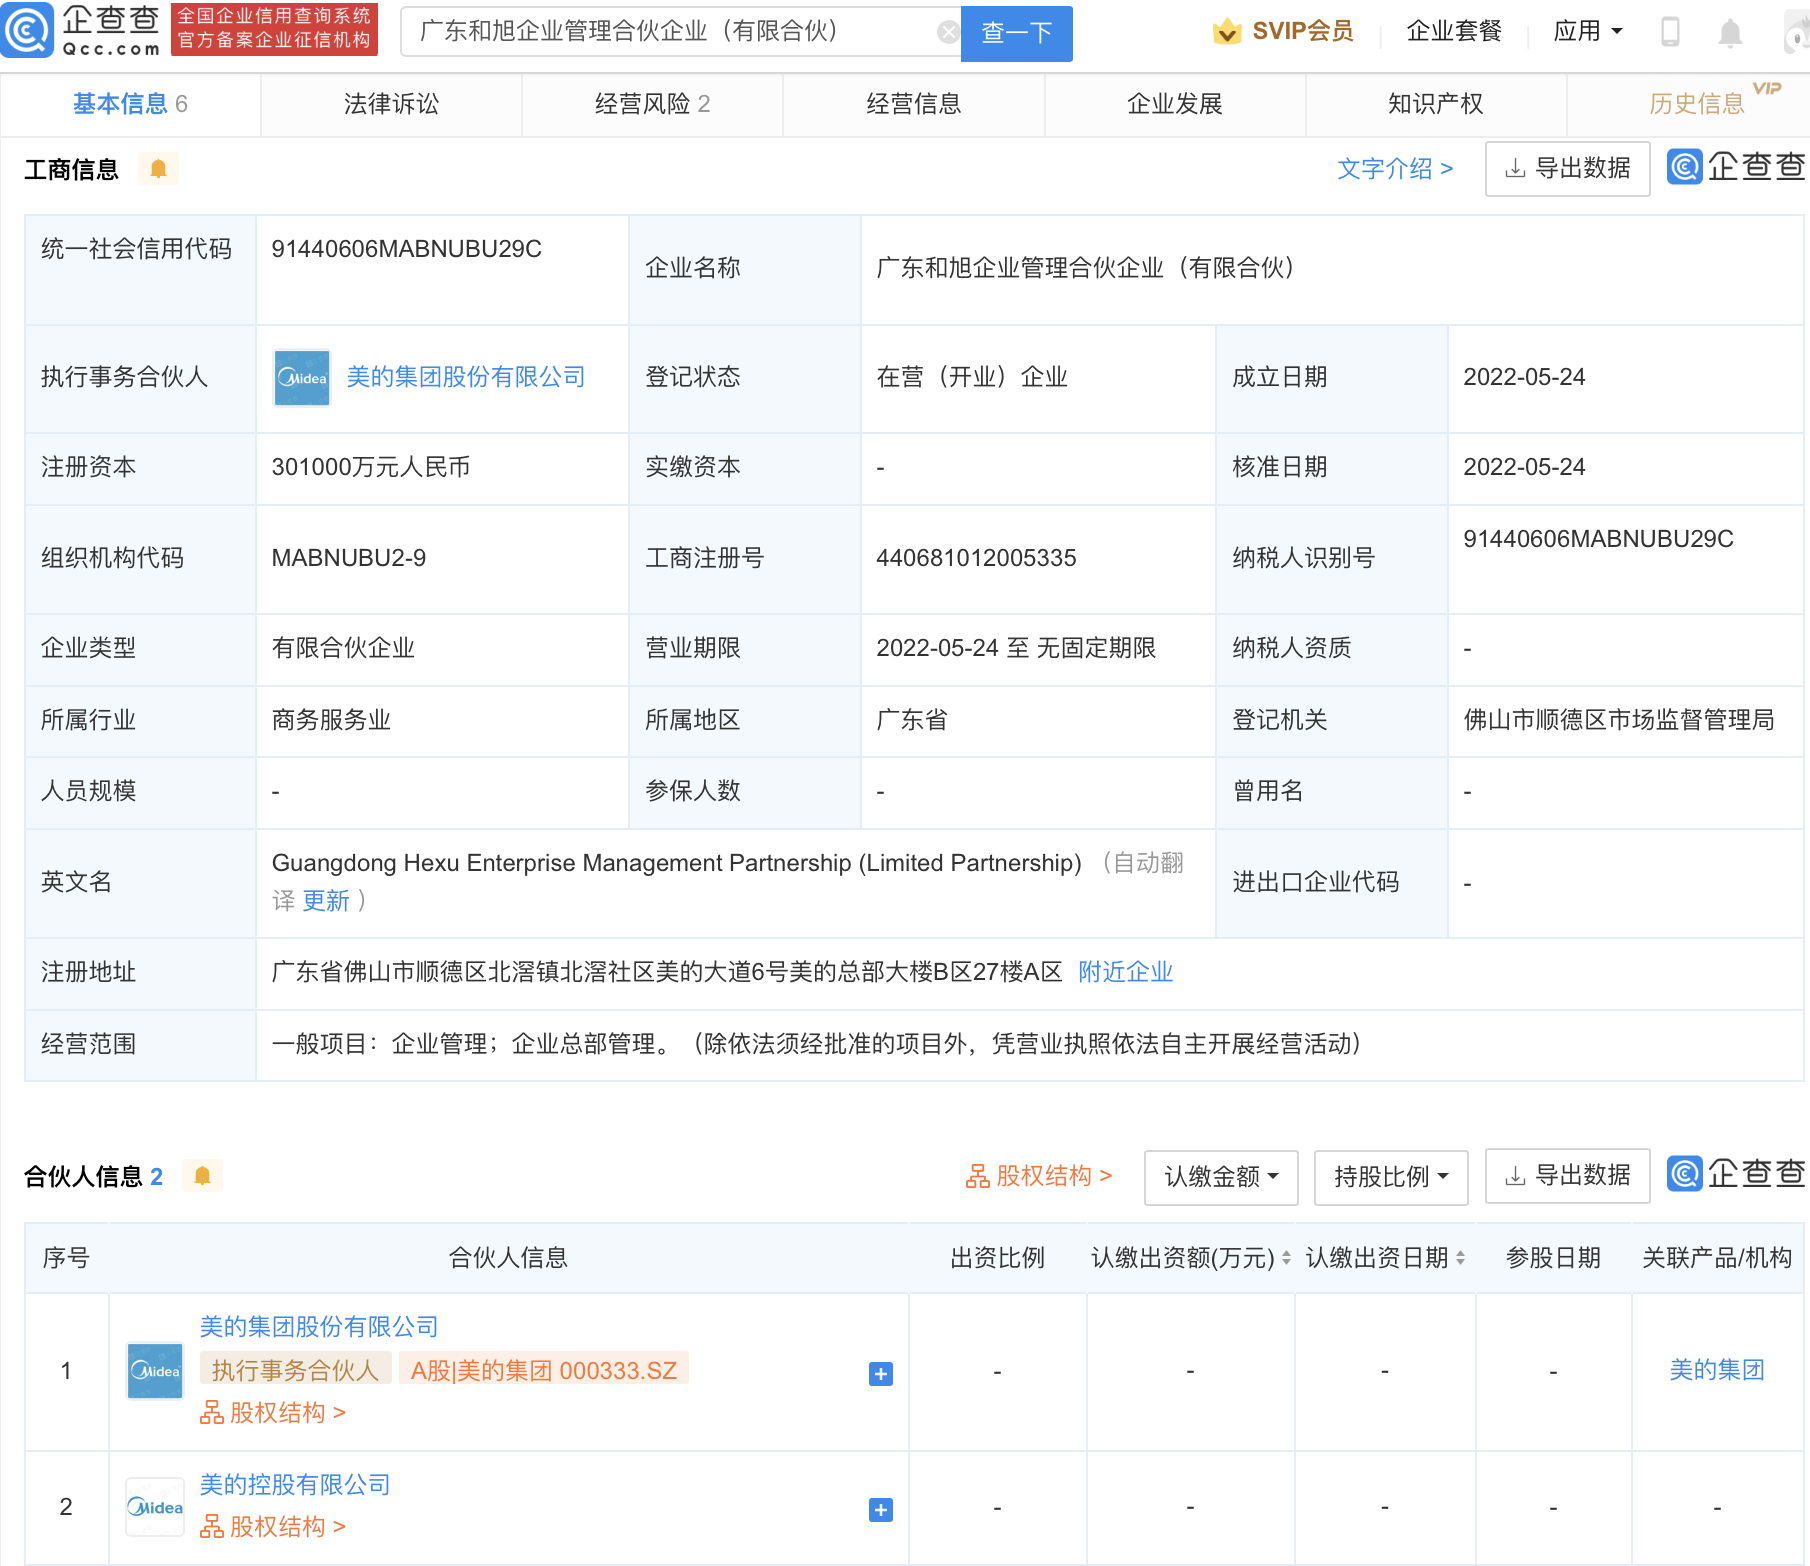Expand row 2 美的控股有限公司 plus icon
The width and height of the screenshot is (1810, 1566).
click(x=881, y=1510)
